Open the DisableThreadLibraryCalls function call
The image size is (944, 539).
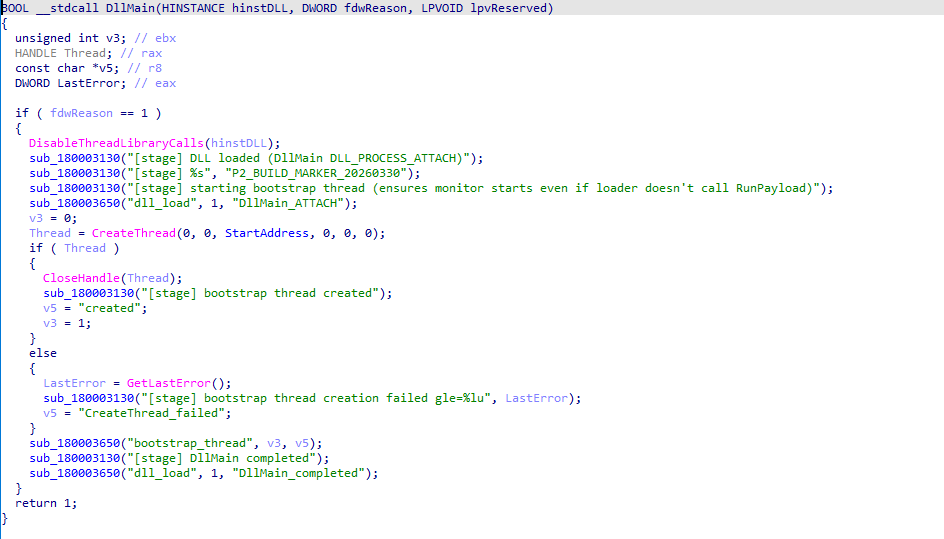(116, 143)
